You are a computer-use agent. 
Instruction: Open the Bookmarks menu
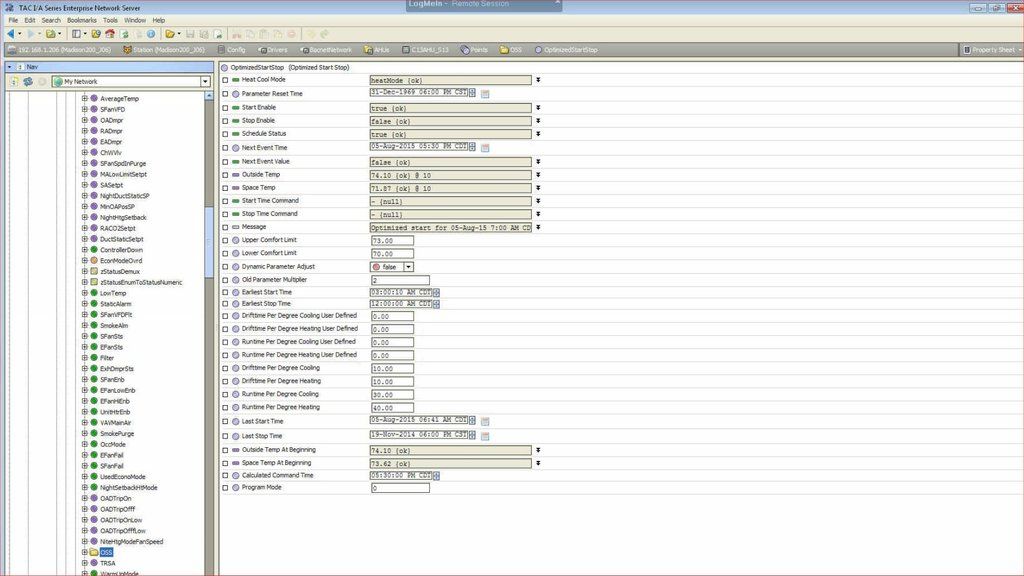[x=80, y=20]
